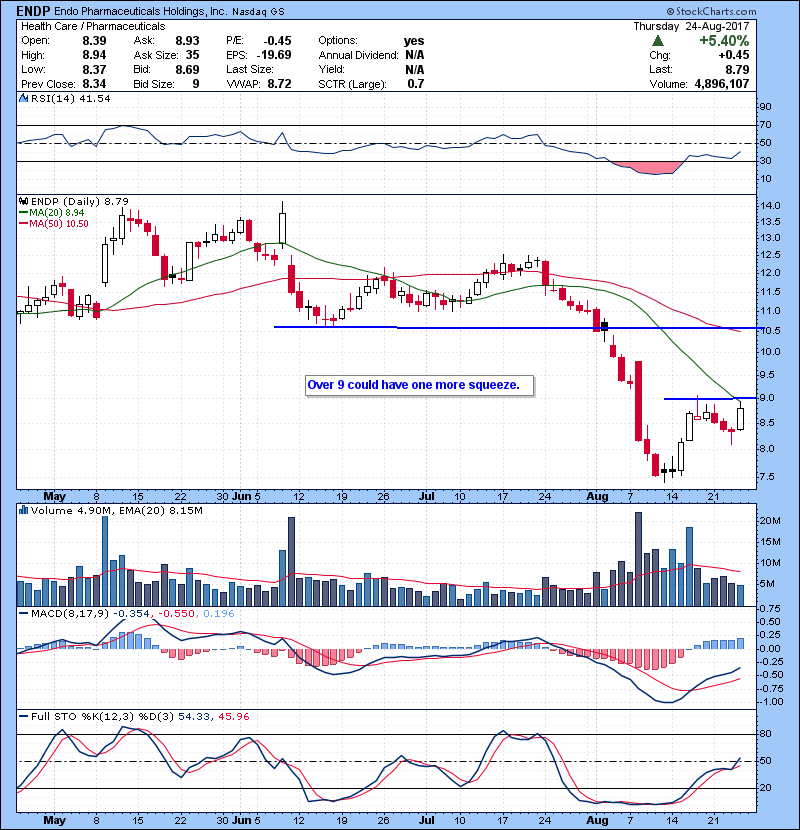Click the Chg value +0.45

click(x=734, y=55)
